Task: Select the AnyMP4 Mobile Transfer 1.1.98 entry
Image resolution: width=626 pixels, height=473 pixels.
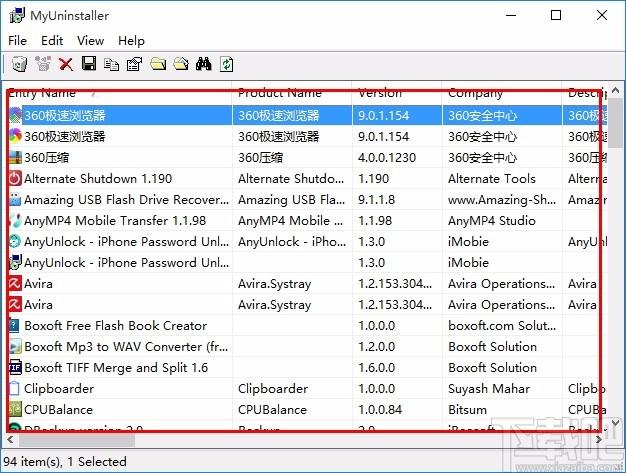Action: tap(115, 221)
